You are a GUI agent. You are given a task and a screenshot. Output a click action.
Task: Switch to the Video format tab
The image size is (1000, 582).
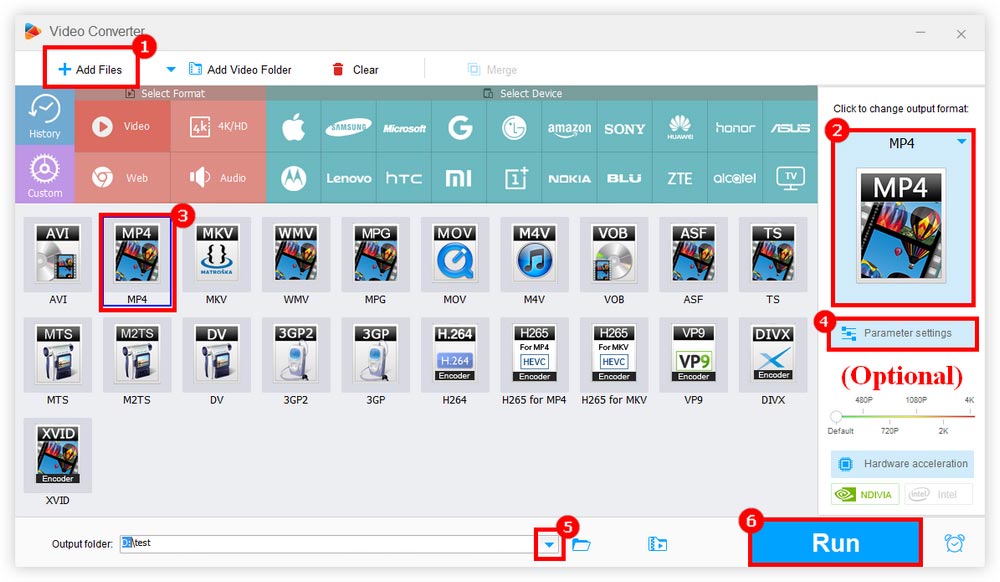pyautogui.click(x=122, y=126)
